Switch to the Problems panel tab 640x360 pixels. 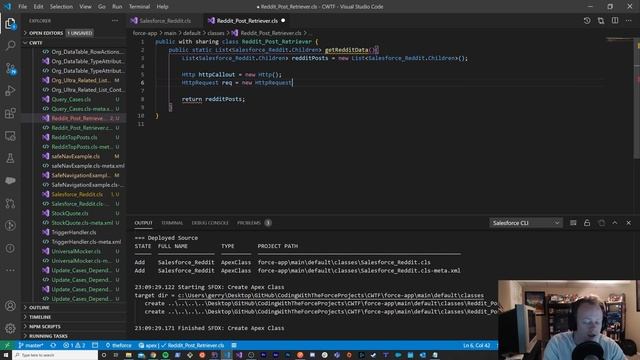coord(249,223)
